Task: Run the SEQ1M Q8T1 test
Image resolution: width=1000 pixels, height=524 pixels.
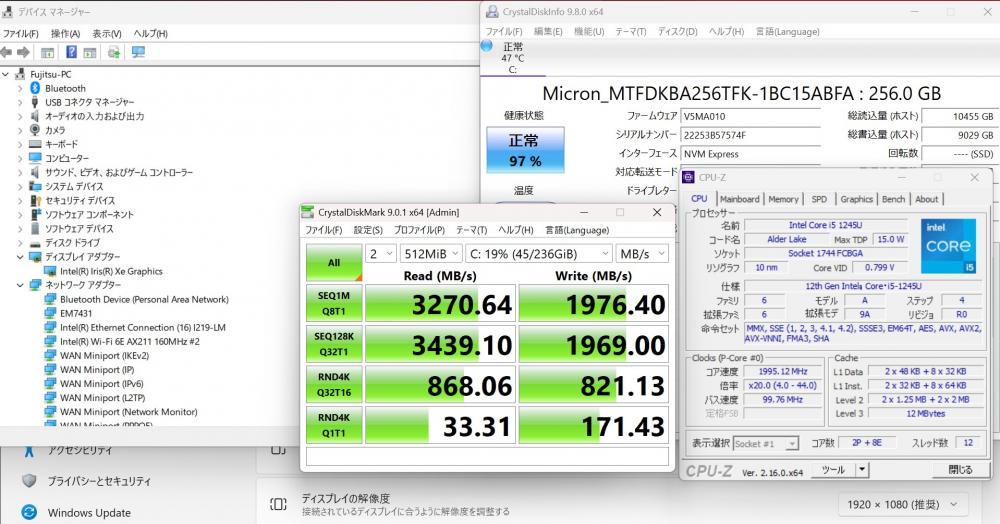Action: (x=334, y=303)
